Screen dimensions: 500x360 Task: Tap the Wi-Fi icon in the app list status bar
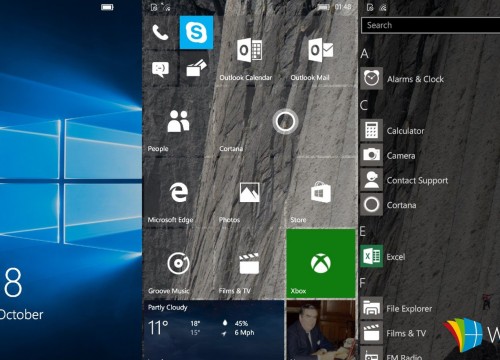pyautogui.click(x=383, y=7)
